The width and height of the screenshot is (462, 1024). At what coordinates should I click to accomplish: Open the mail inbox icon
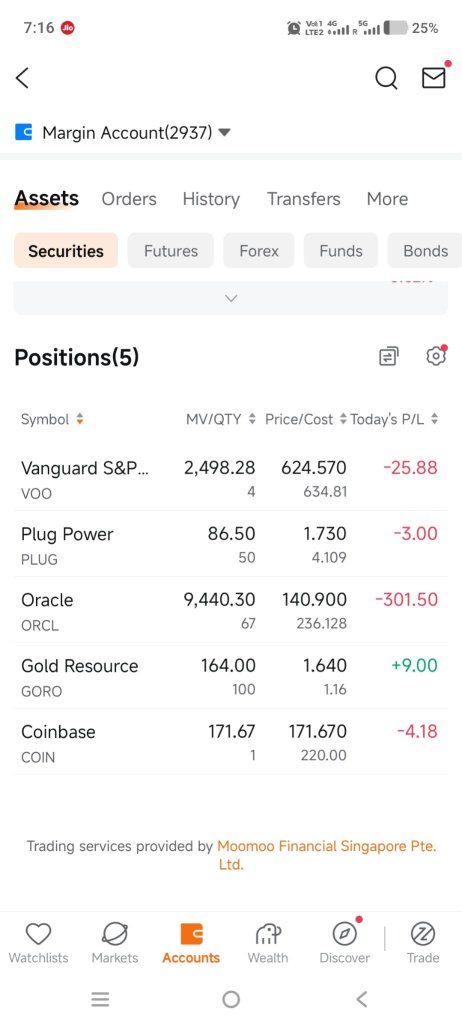(x=434, y=78)
